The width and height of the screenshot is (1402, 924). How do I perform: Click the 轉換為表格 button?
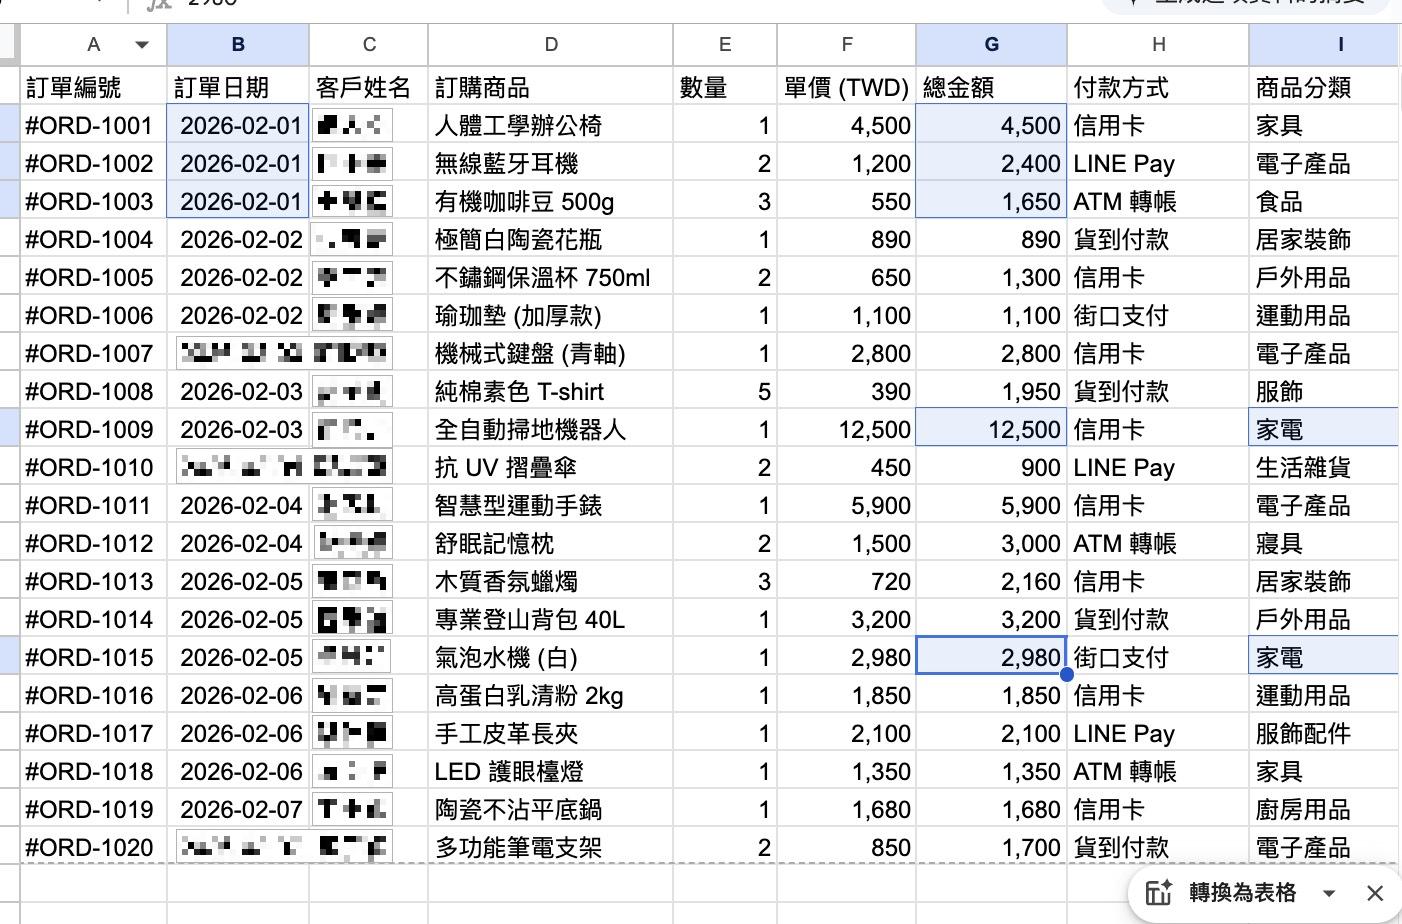[1242, 892]
